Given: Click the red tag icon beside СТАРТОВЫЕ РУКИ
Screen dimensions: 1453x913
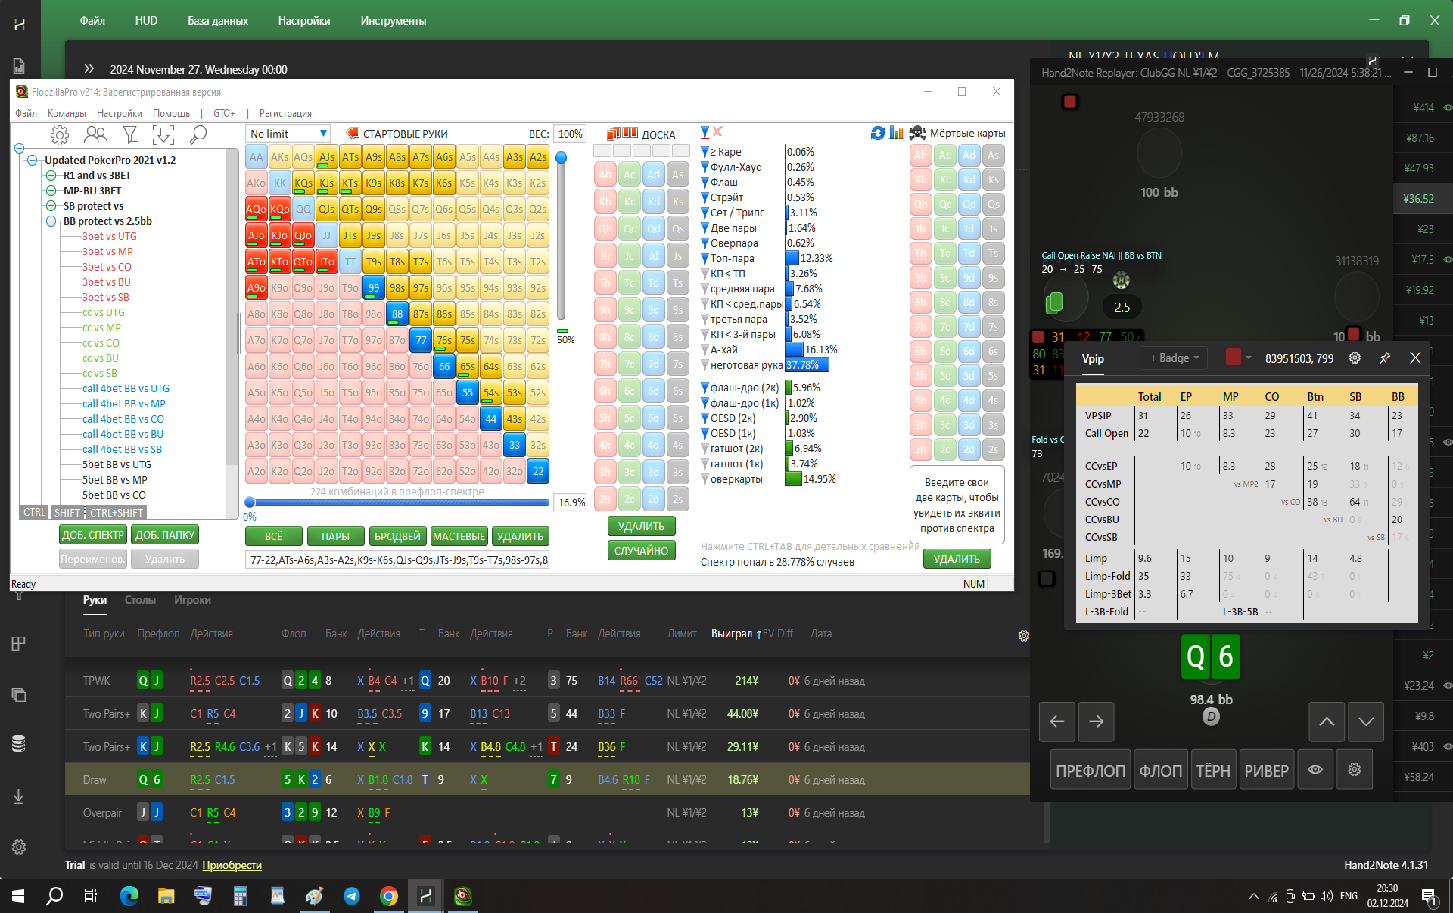Looking at the screenshot, I should click(352, 133).
